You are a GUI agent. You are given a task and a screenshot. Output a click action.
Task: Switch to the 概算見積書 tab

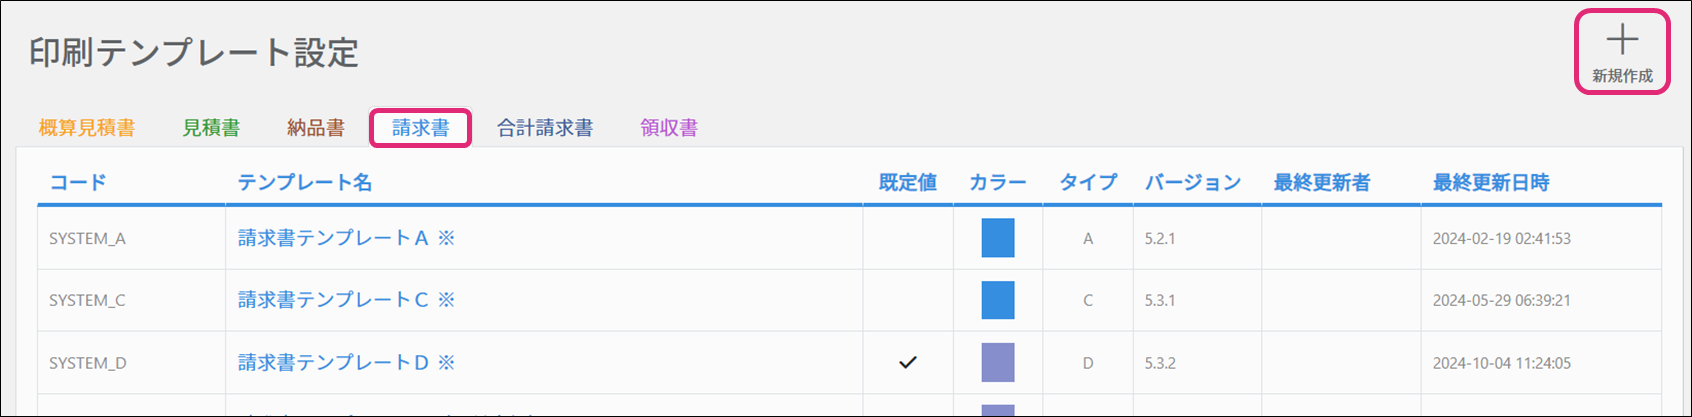(x=87, y=128)
